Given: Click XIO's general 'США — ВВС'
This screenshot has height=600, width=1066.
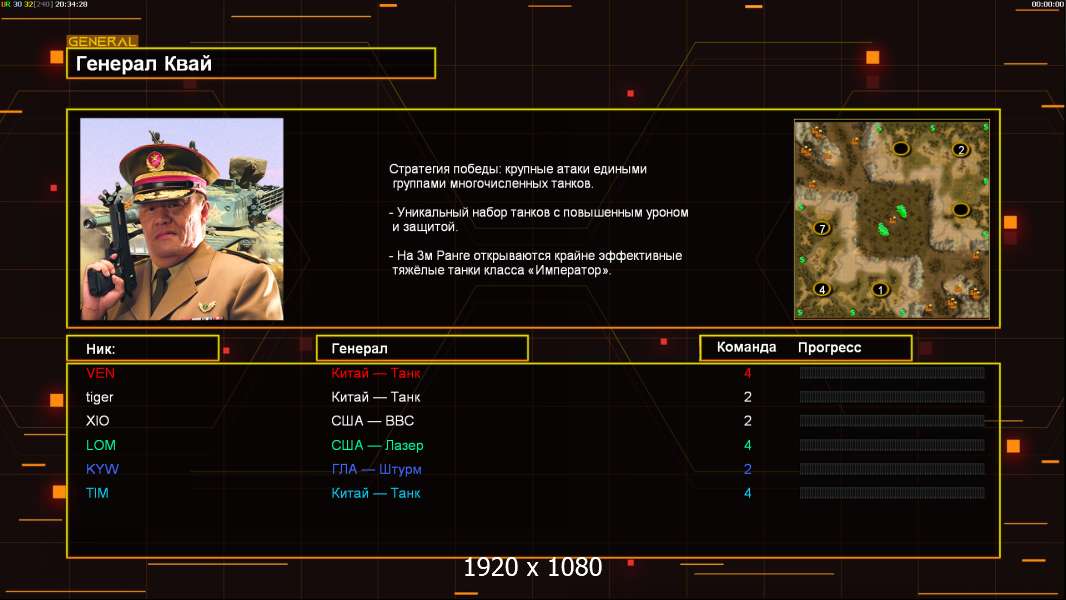Looking at the screenshot, I should tap(373, 421).
